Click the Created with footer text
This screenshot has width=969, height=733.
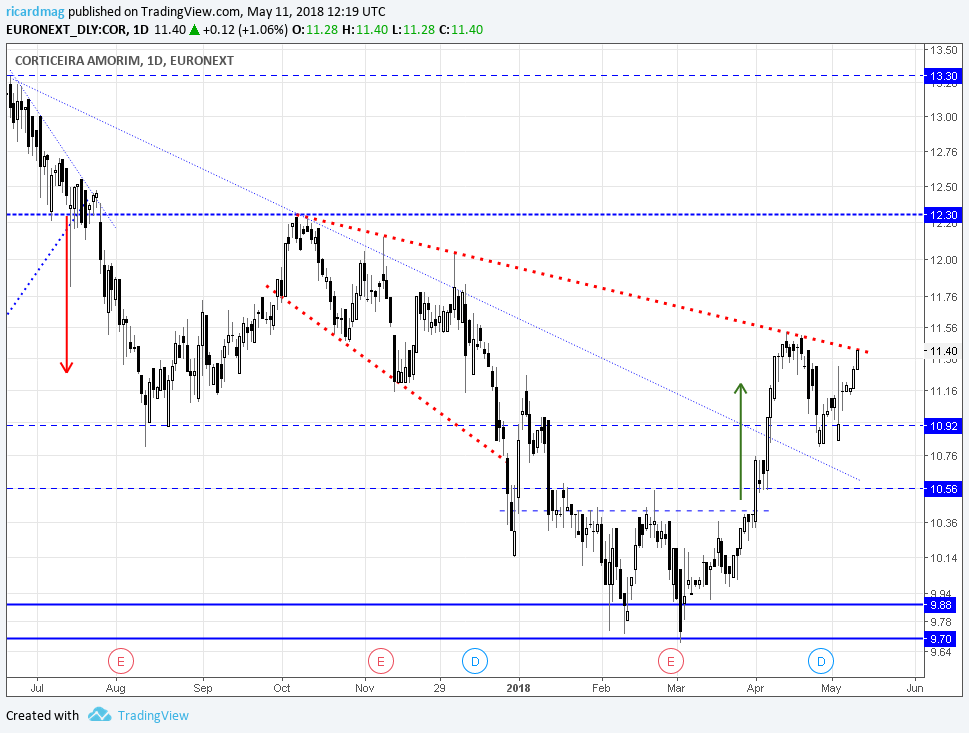43,716
